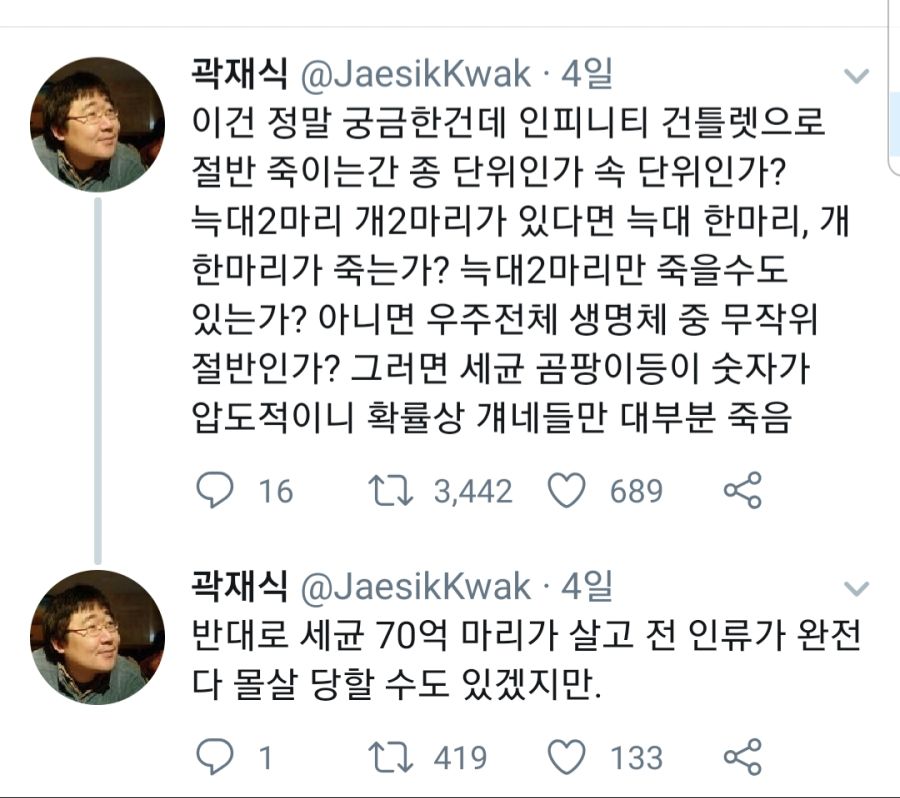Click the 4일 timestamp of the second tweet
Image resolution: width=900 pixels, height=798 pixels.
click(x=587, y=585)
